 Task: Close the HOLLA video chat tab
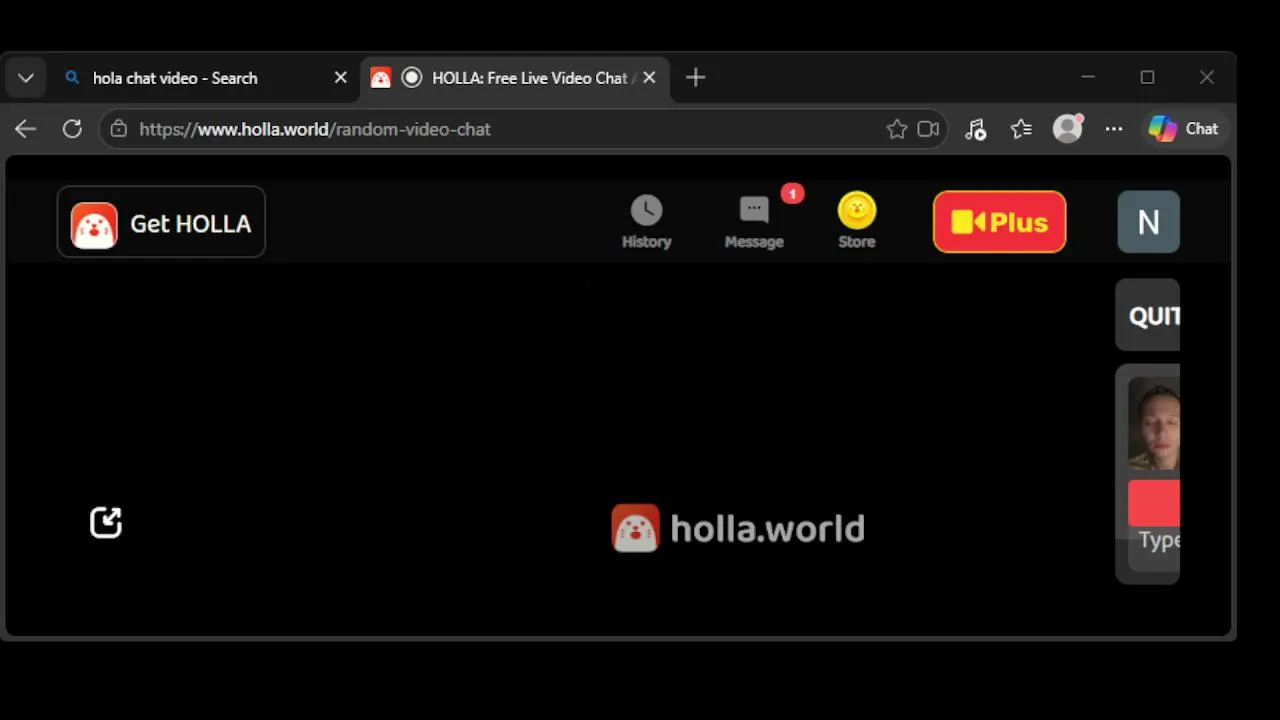[x=649, y=78]
